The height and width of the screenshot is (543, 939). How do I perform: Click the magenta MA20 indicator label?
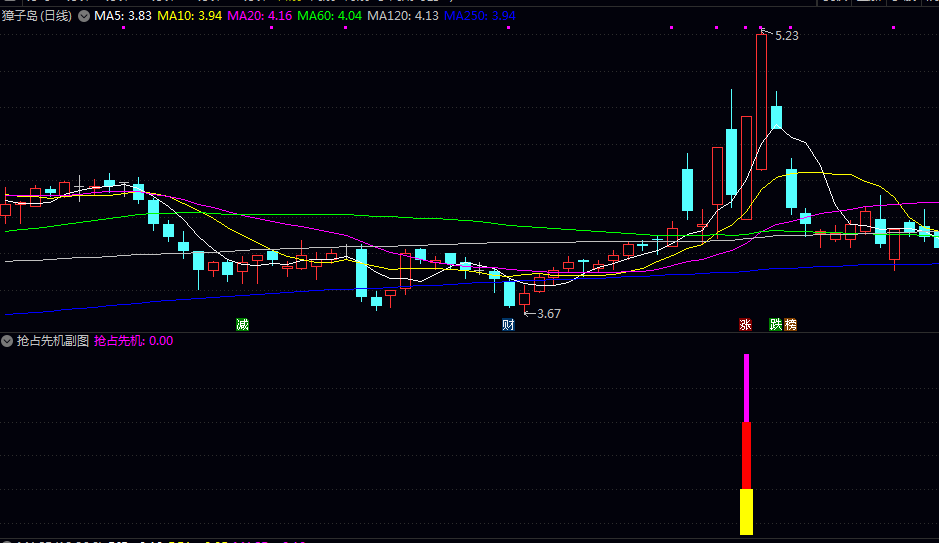tap(260, 16)
